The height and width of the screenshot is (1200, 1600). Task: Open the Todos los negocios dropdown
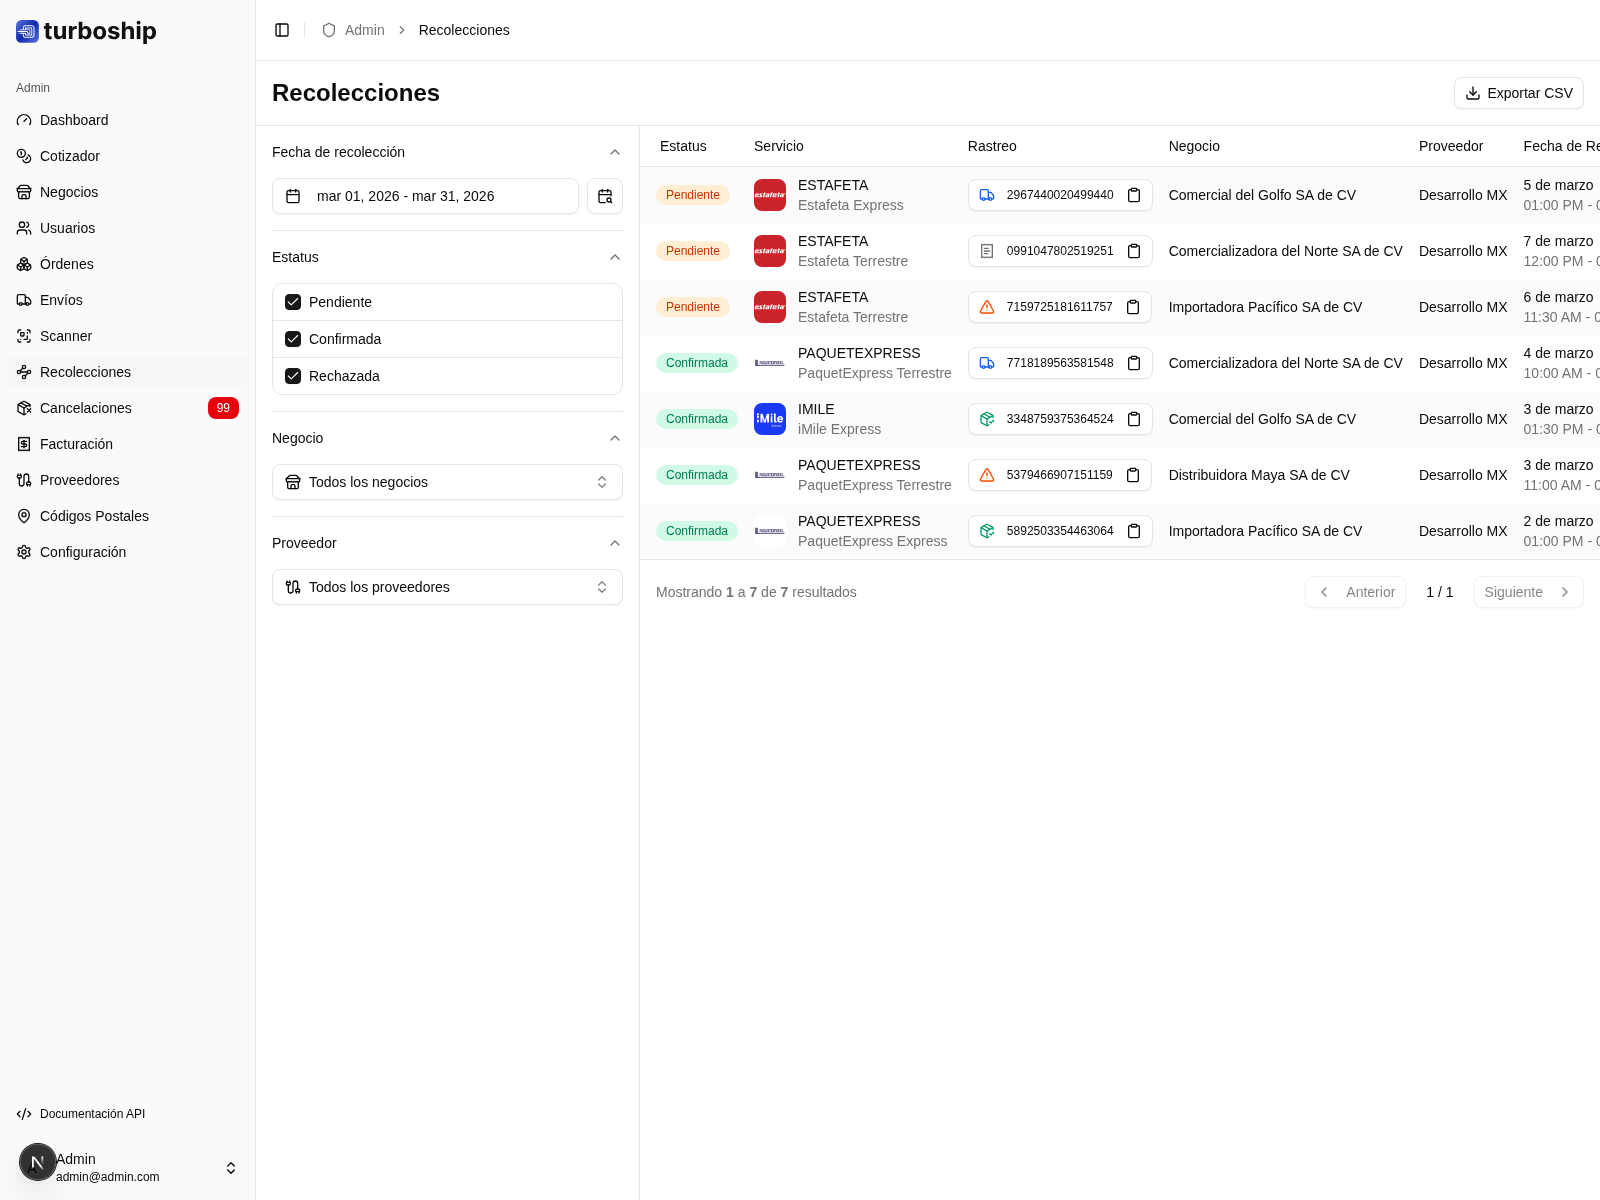[447, 482]
